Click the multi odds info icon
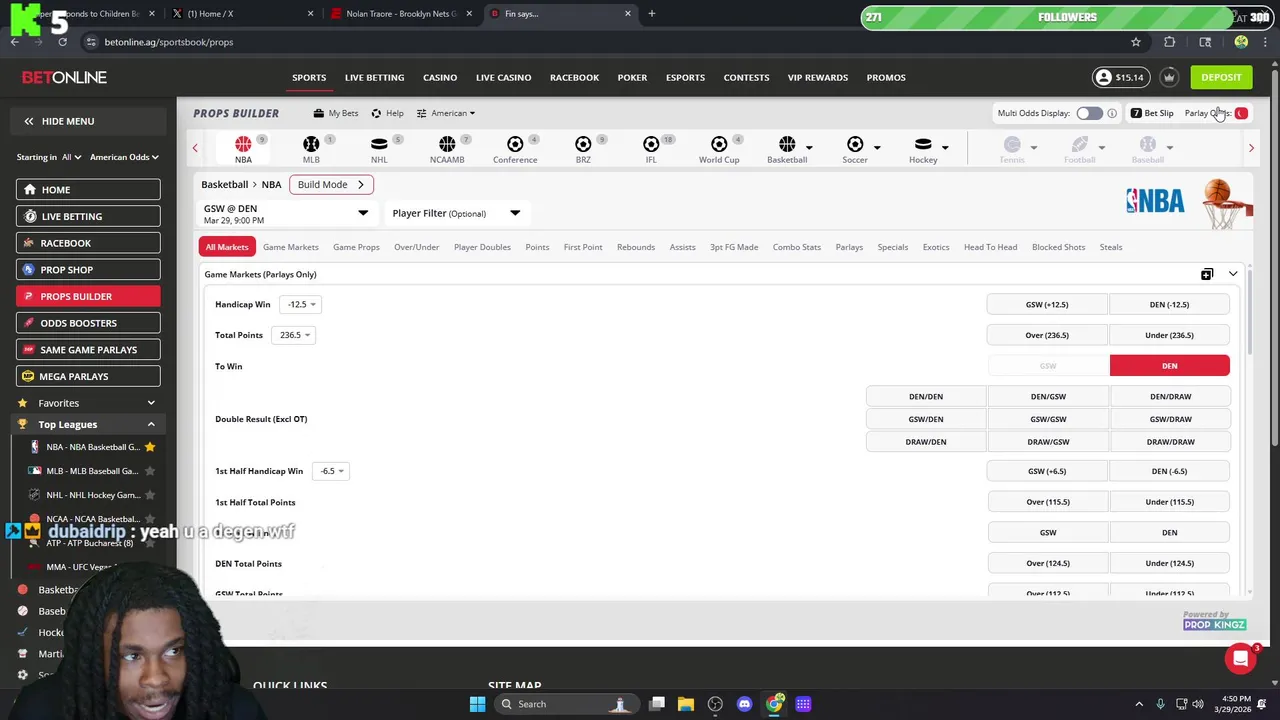The width and height of the screenshot is (1280, 720). 1112,113
